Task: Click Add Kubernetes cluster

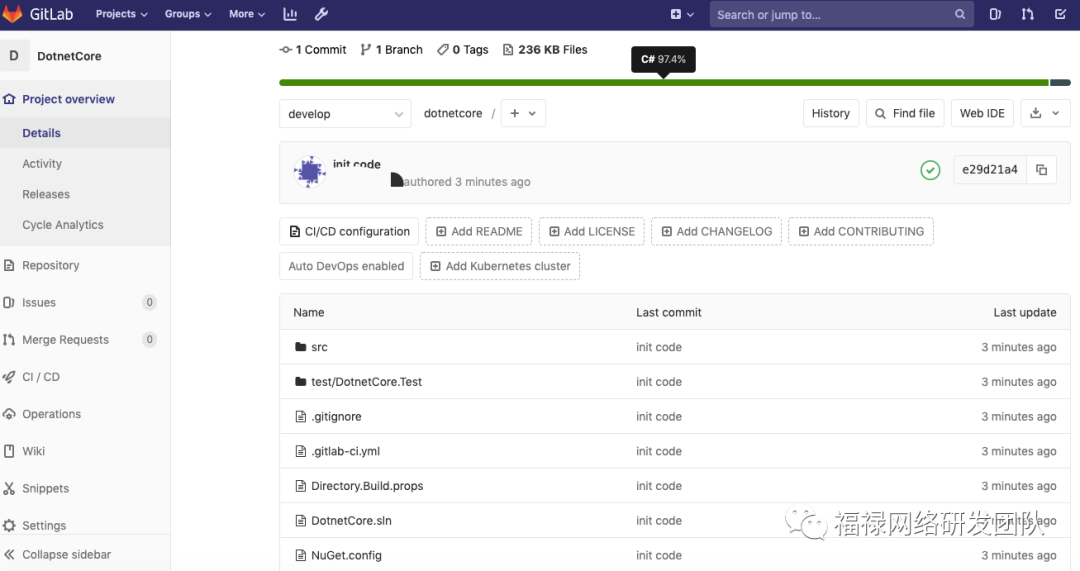Action: click(x=500, y=266)
